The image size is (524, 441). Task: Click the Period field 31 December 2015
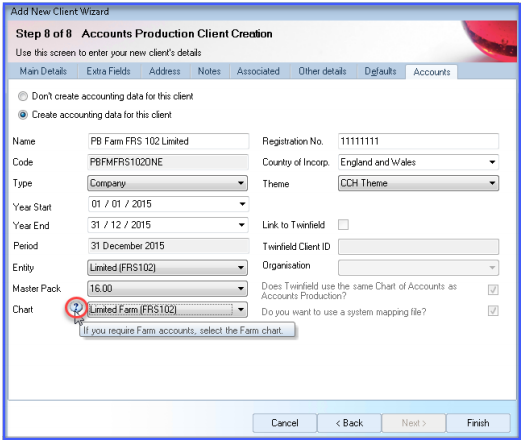[168, 246]
